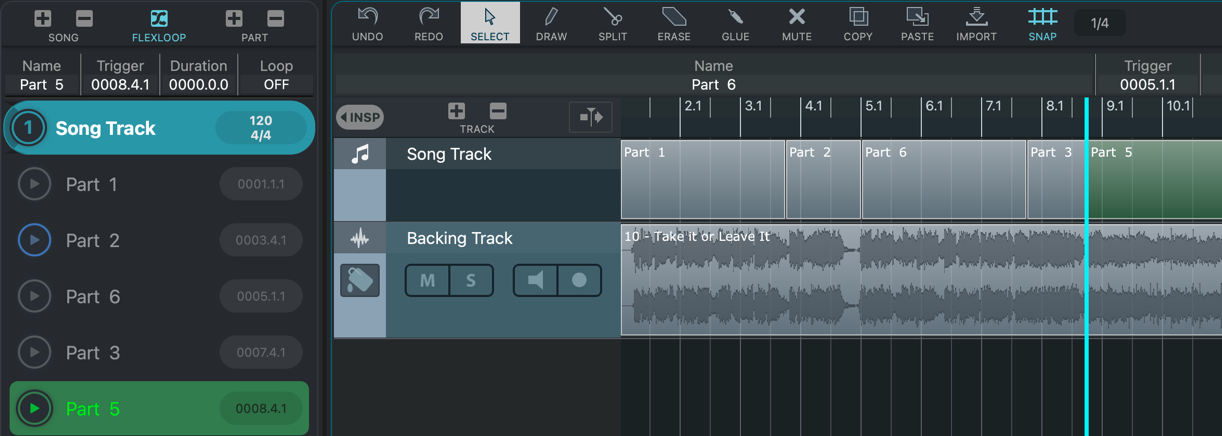This screenshot has width=1222, height=436.
Task: Open the 1/4 snap resolution dropdown
Action: (1099, 24)
